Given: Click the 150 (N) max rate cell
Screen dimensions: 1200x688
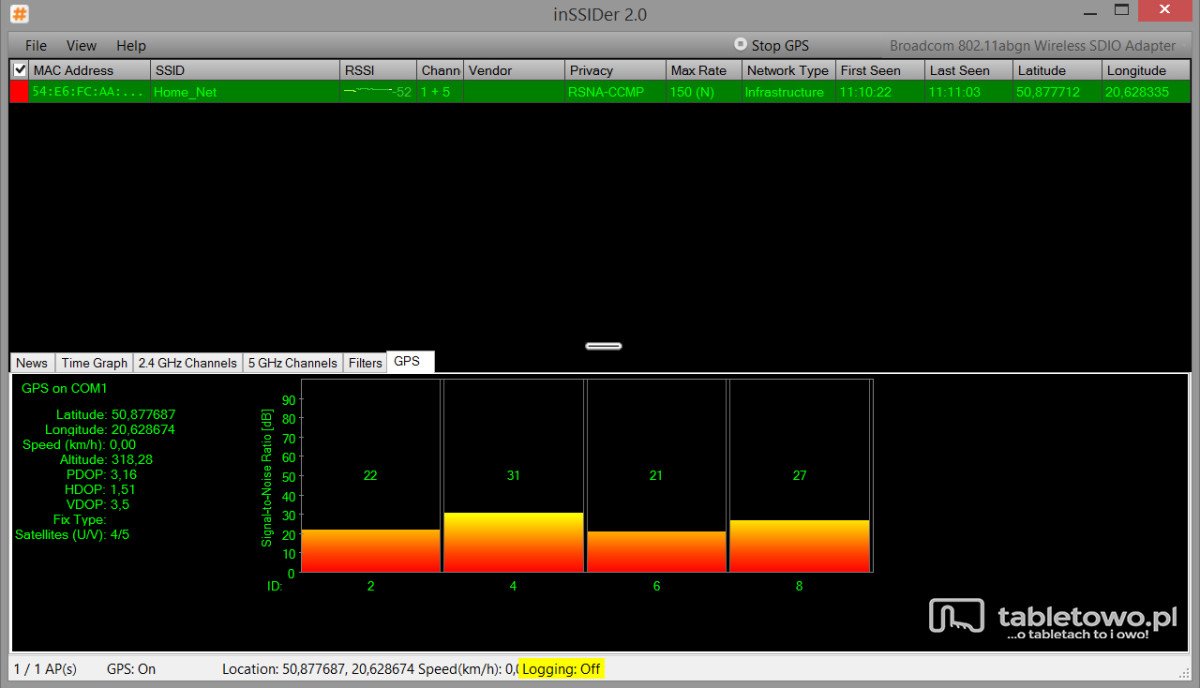Looking at the screenshot, I should (704, 92).
